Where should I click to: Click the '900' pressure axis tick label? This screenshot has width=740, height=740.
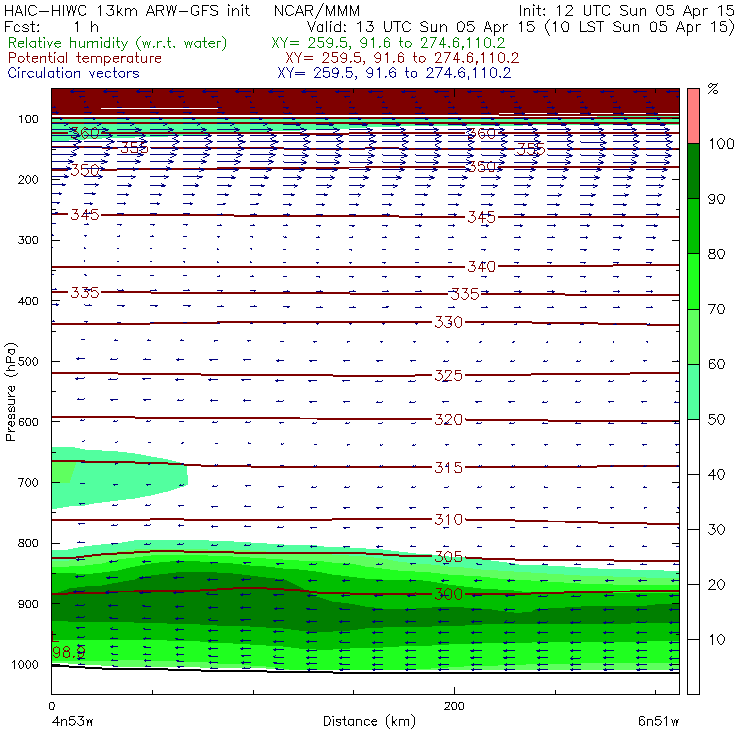point(28,604)
